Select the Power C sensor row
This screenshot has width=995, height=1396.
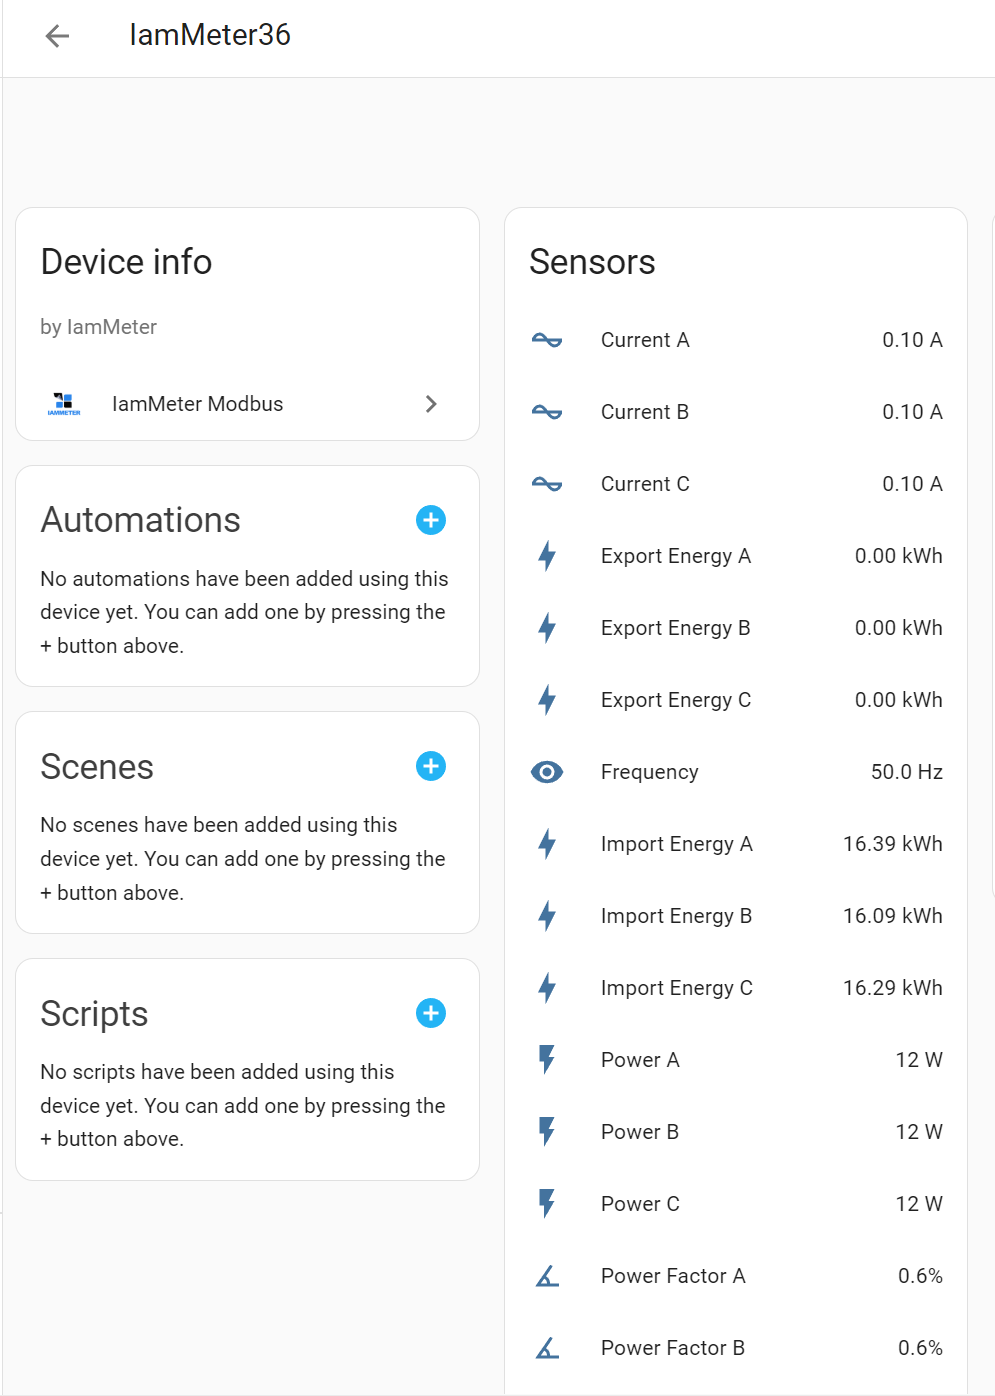click(x=736, y=1204)
